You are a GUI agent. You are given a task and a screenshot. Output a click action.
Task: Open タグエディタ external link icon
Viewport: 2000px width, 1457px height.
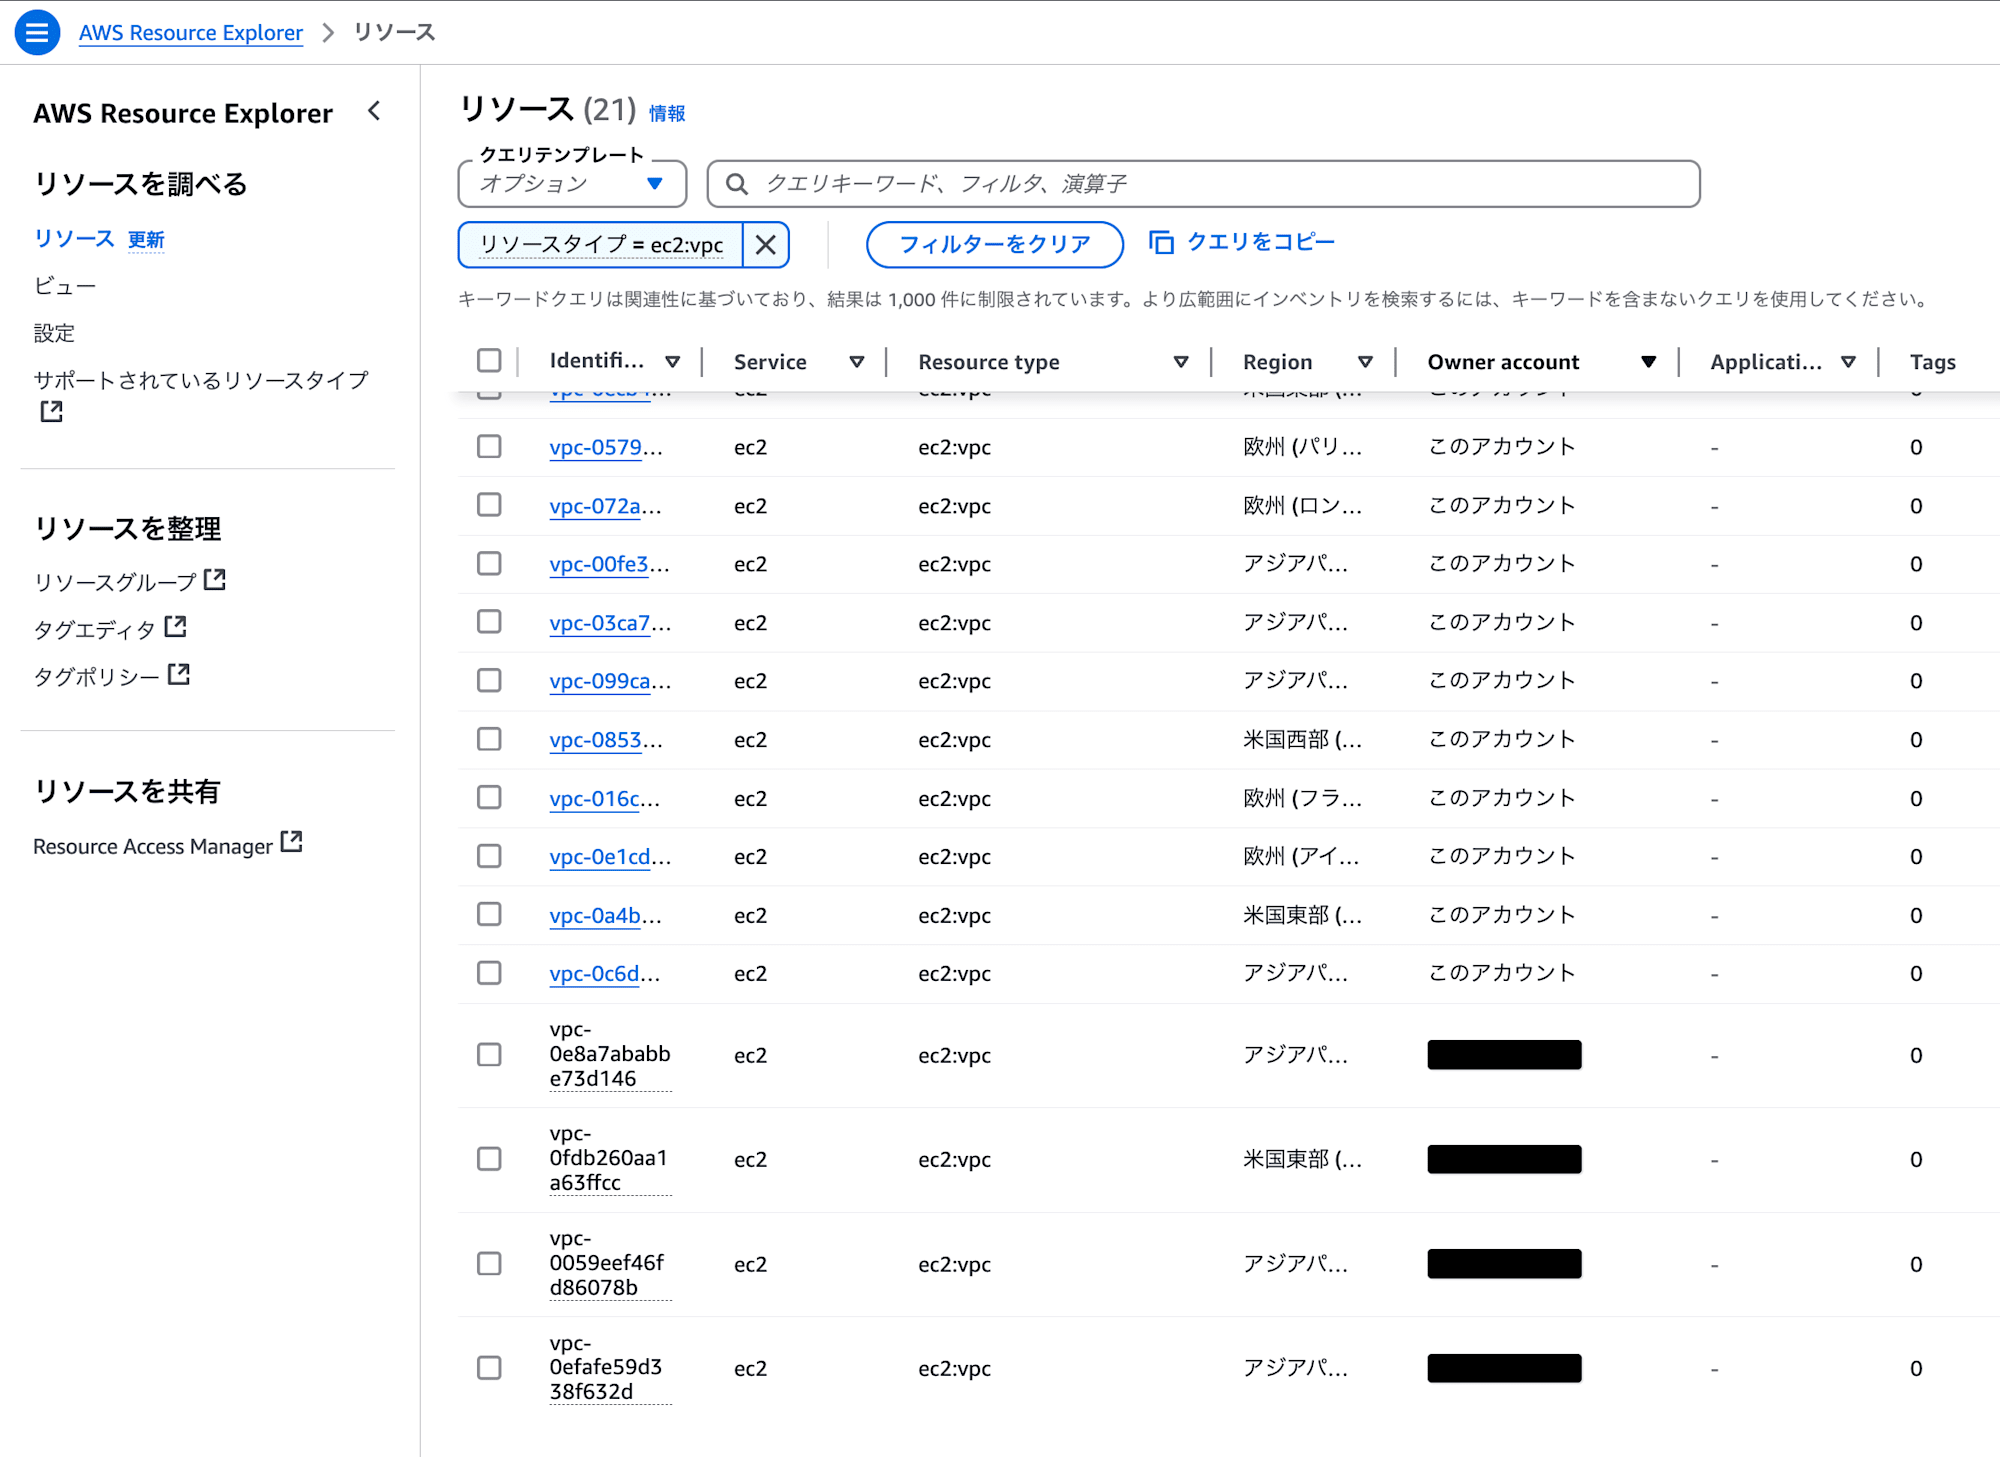coord(176,627)
